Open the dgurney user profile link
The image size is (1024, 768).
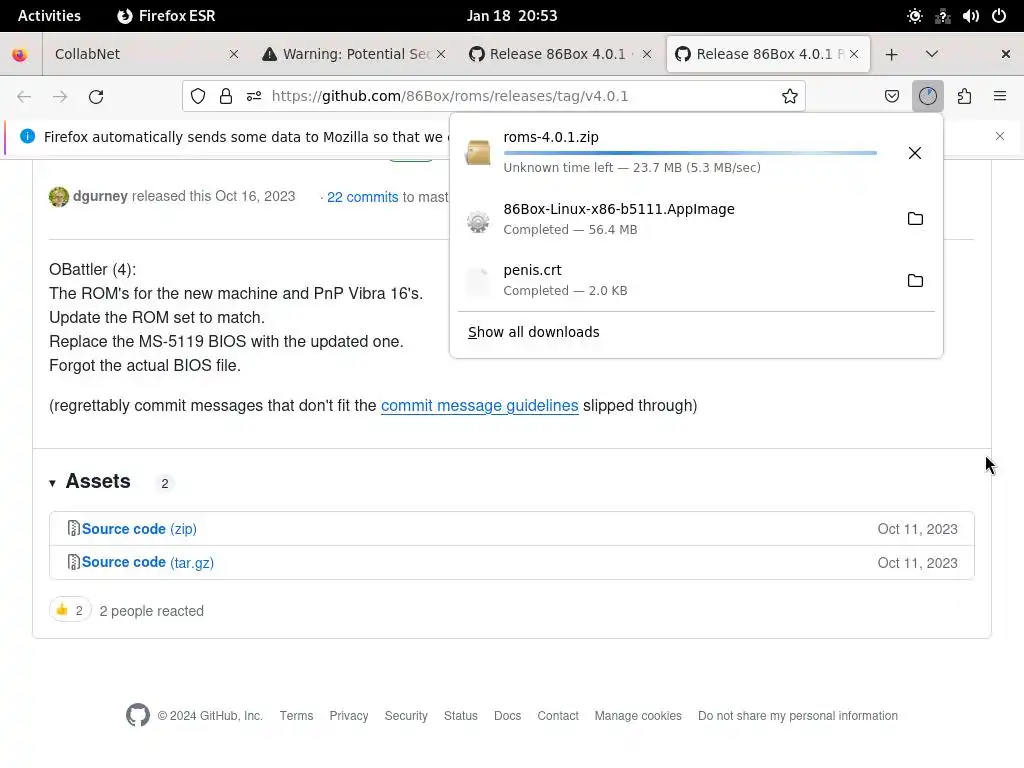[x=101, y=196]
